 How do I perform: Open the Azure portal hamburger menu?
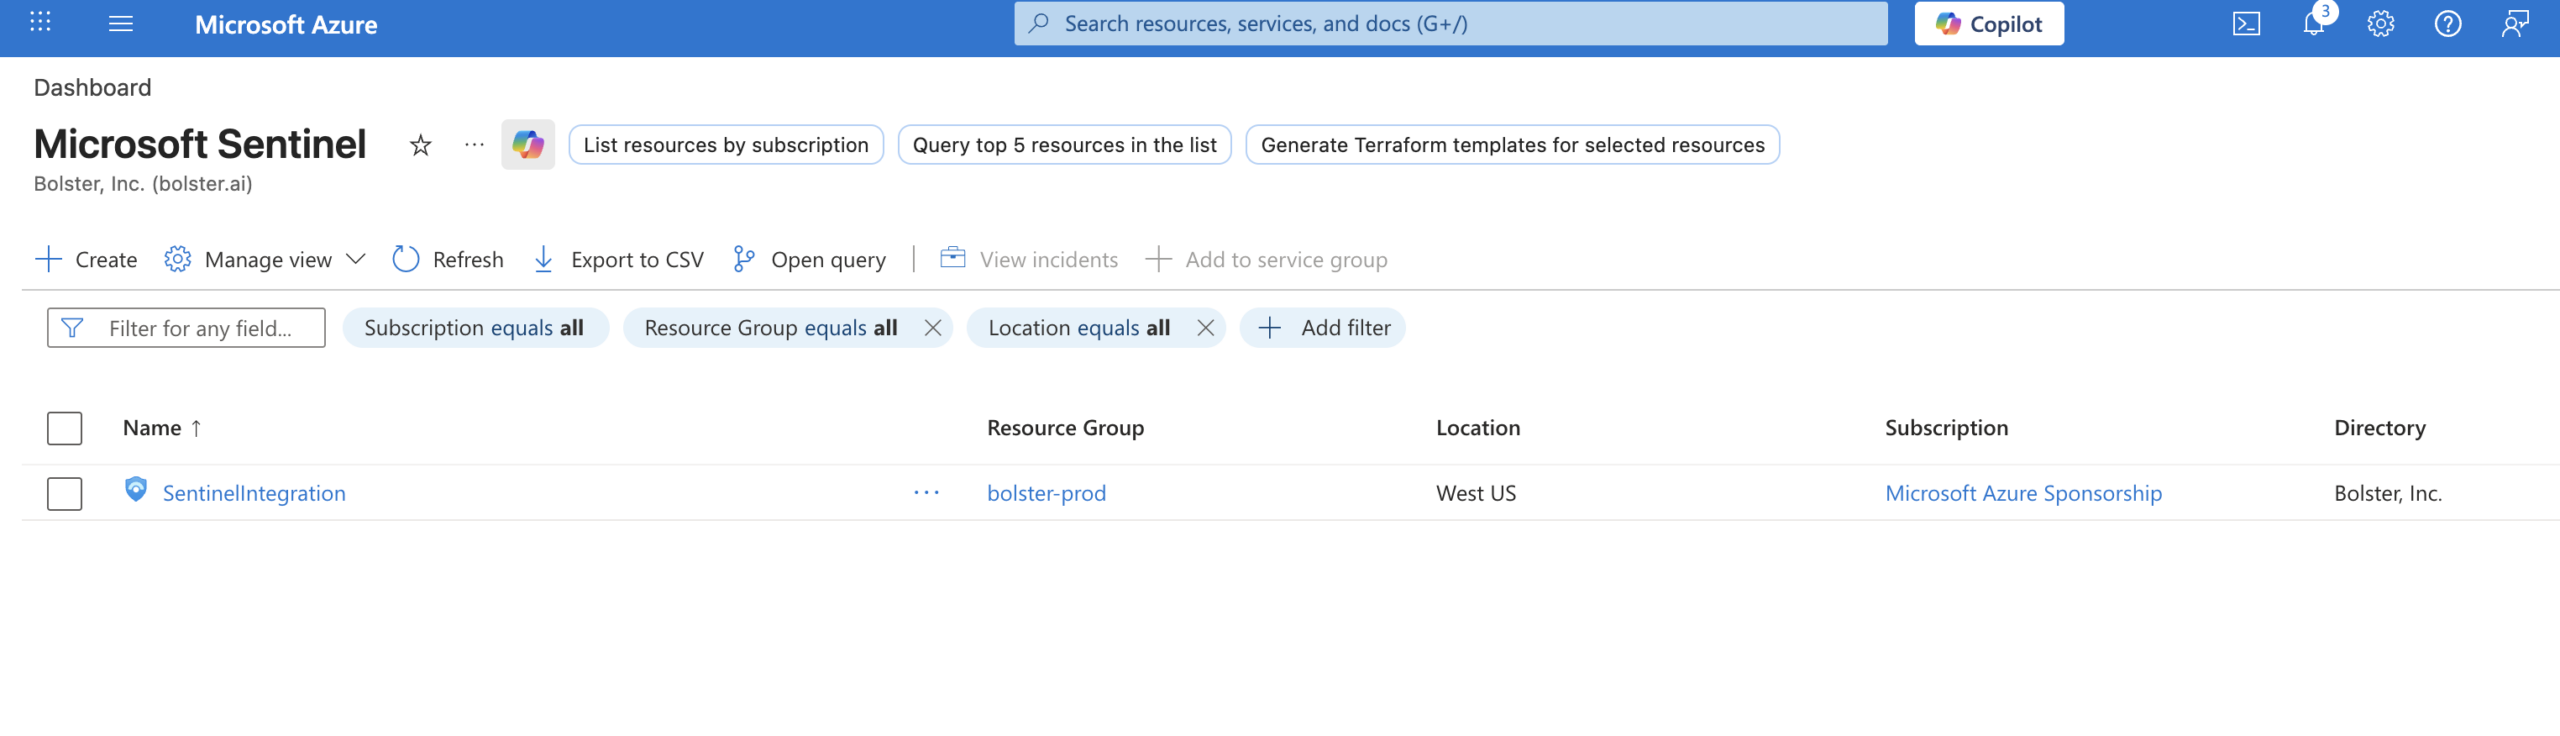(120, 24)
